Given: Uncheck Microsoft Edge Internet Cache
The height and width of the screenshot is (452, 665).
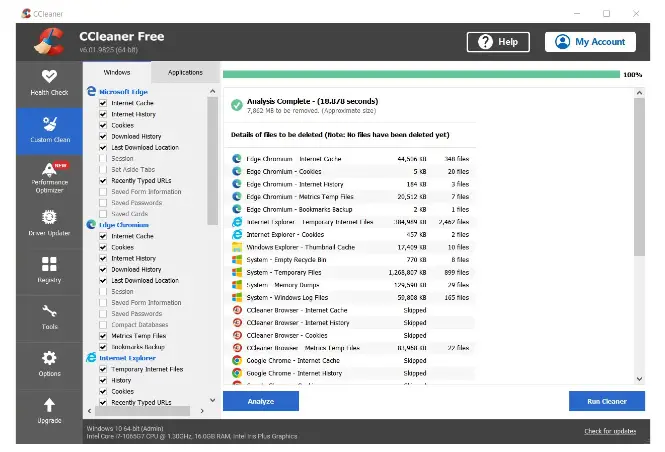Looking at the screenshot, I should pyautogui.click(x=103, y=103).
